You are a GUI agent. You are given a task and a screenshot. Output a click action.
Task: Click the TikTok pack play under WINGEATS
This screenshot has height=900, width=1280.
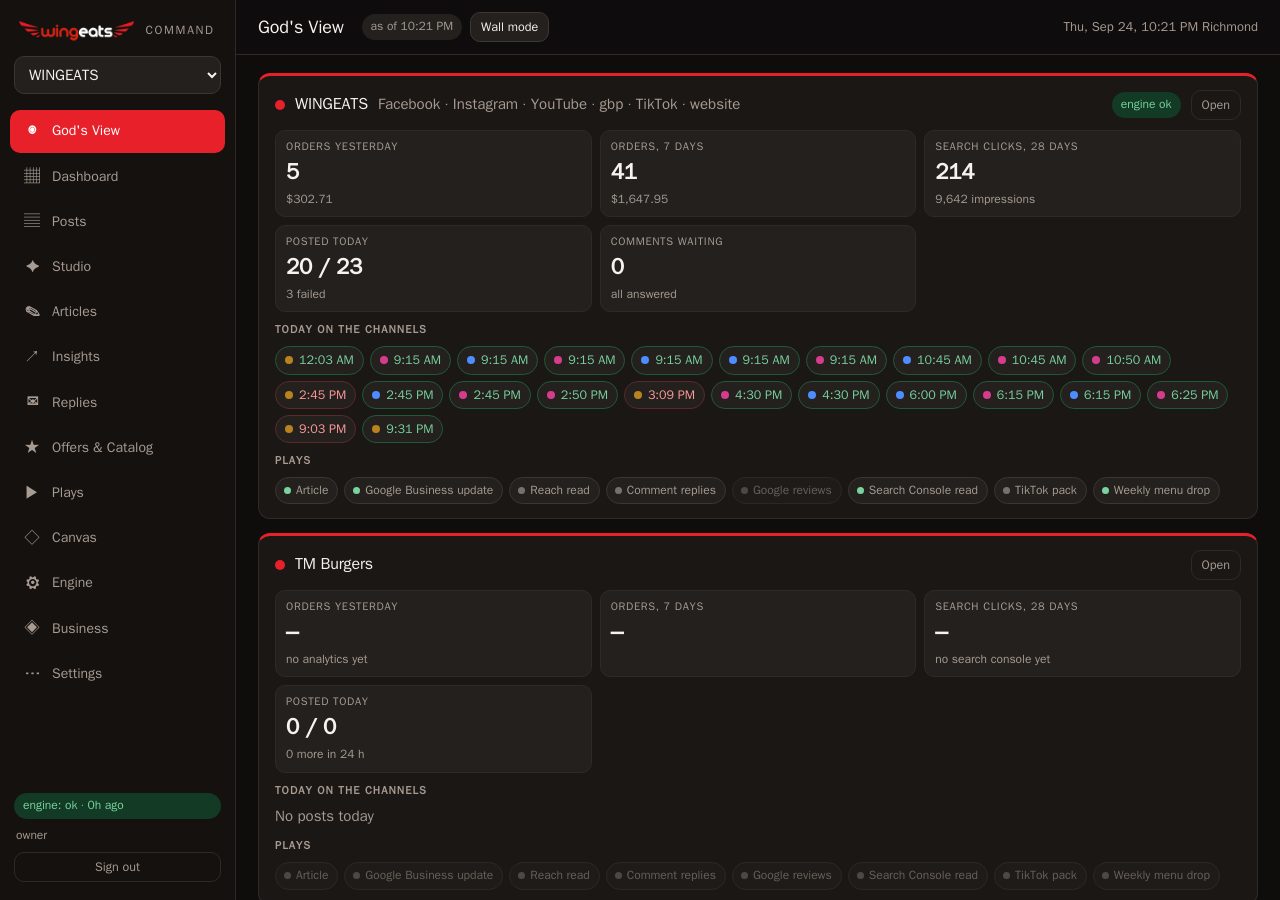coord(1040,490)
